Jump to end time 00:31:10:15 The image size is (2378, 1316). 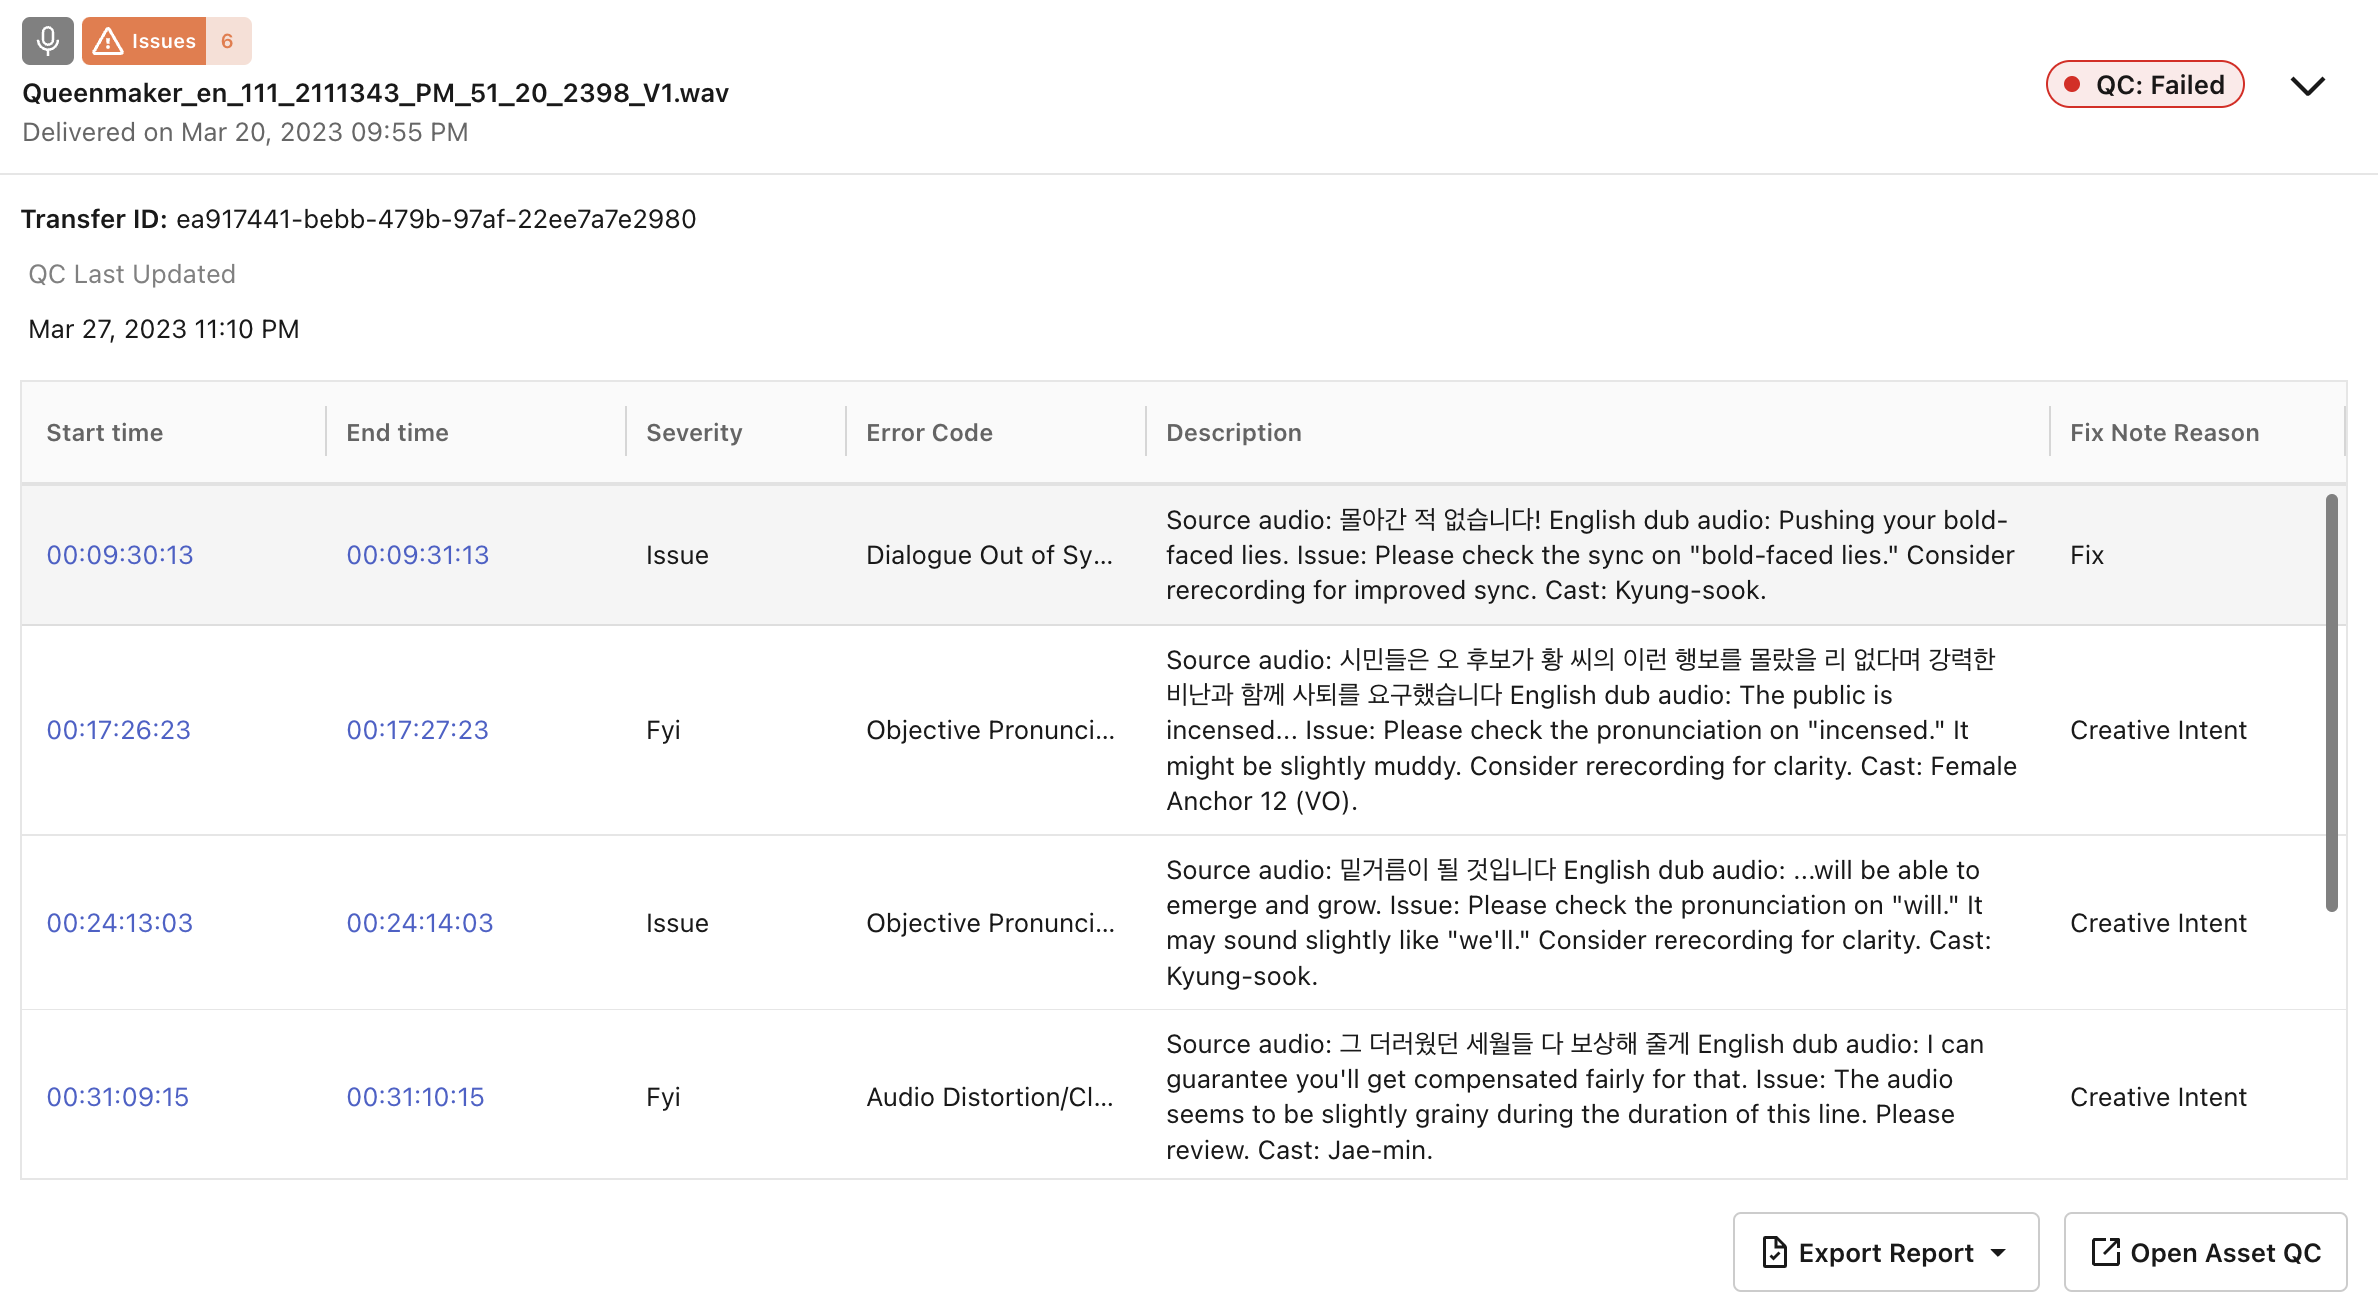(416, 1097)
